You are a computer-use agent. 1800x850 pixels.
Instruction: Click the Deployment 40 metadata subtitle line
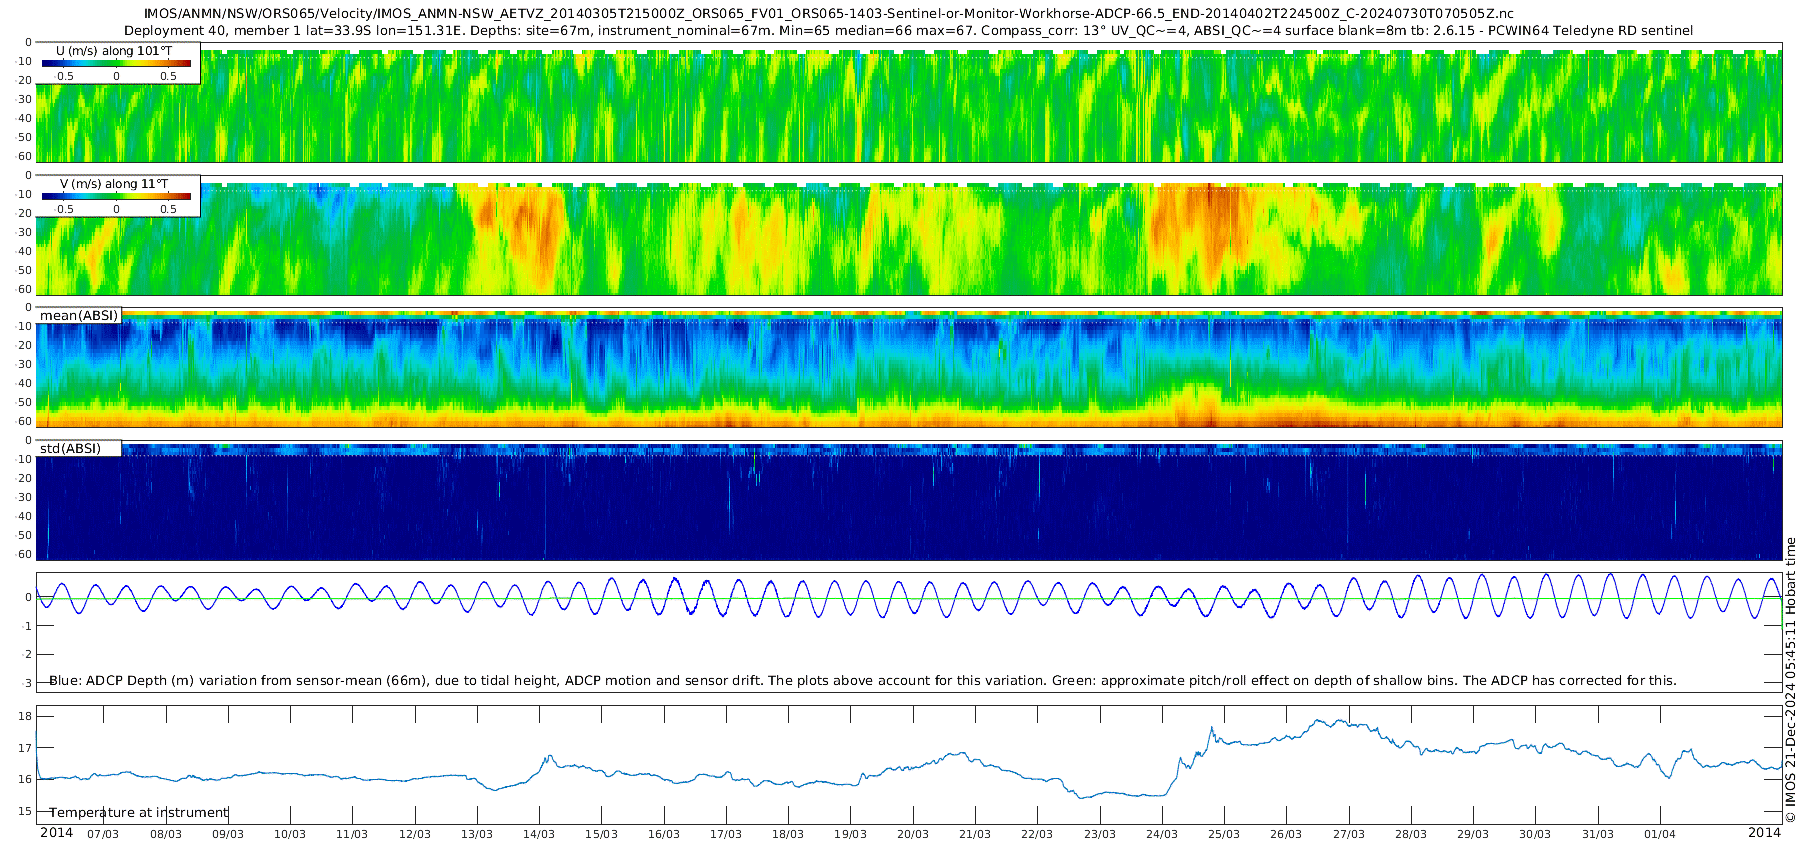pyautogui.click(x=909, y=31)
